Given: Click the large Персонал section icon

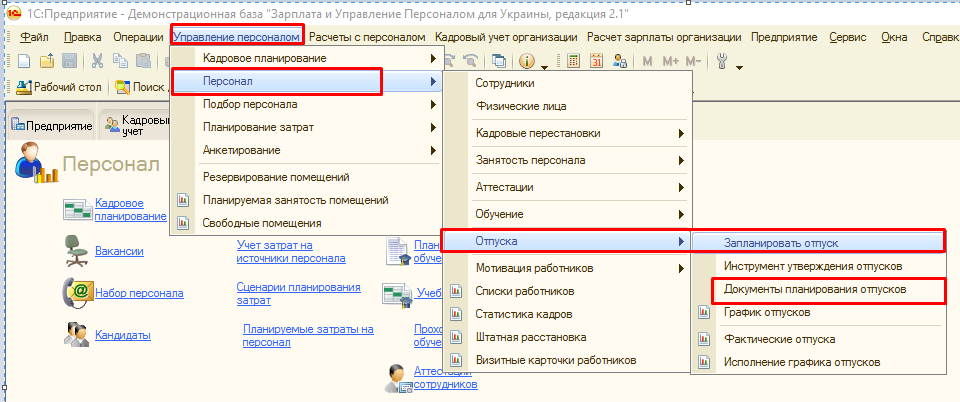Looking at the screenshot, I should (36, 163).
